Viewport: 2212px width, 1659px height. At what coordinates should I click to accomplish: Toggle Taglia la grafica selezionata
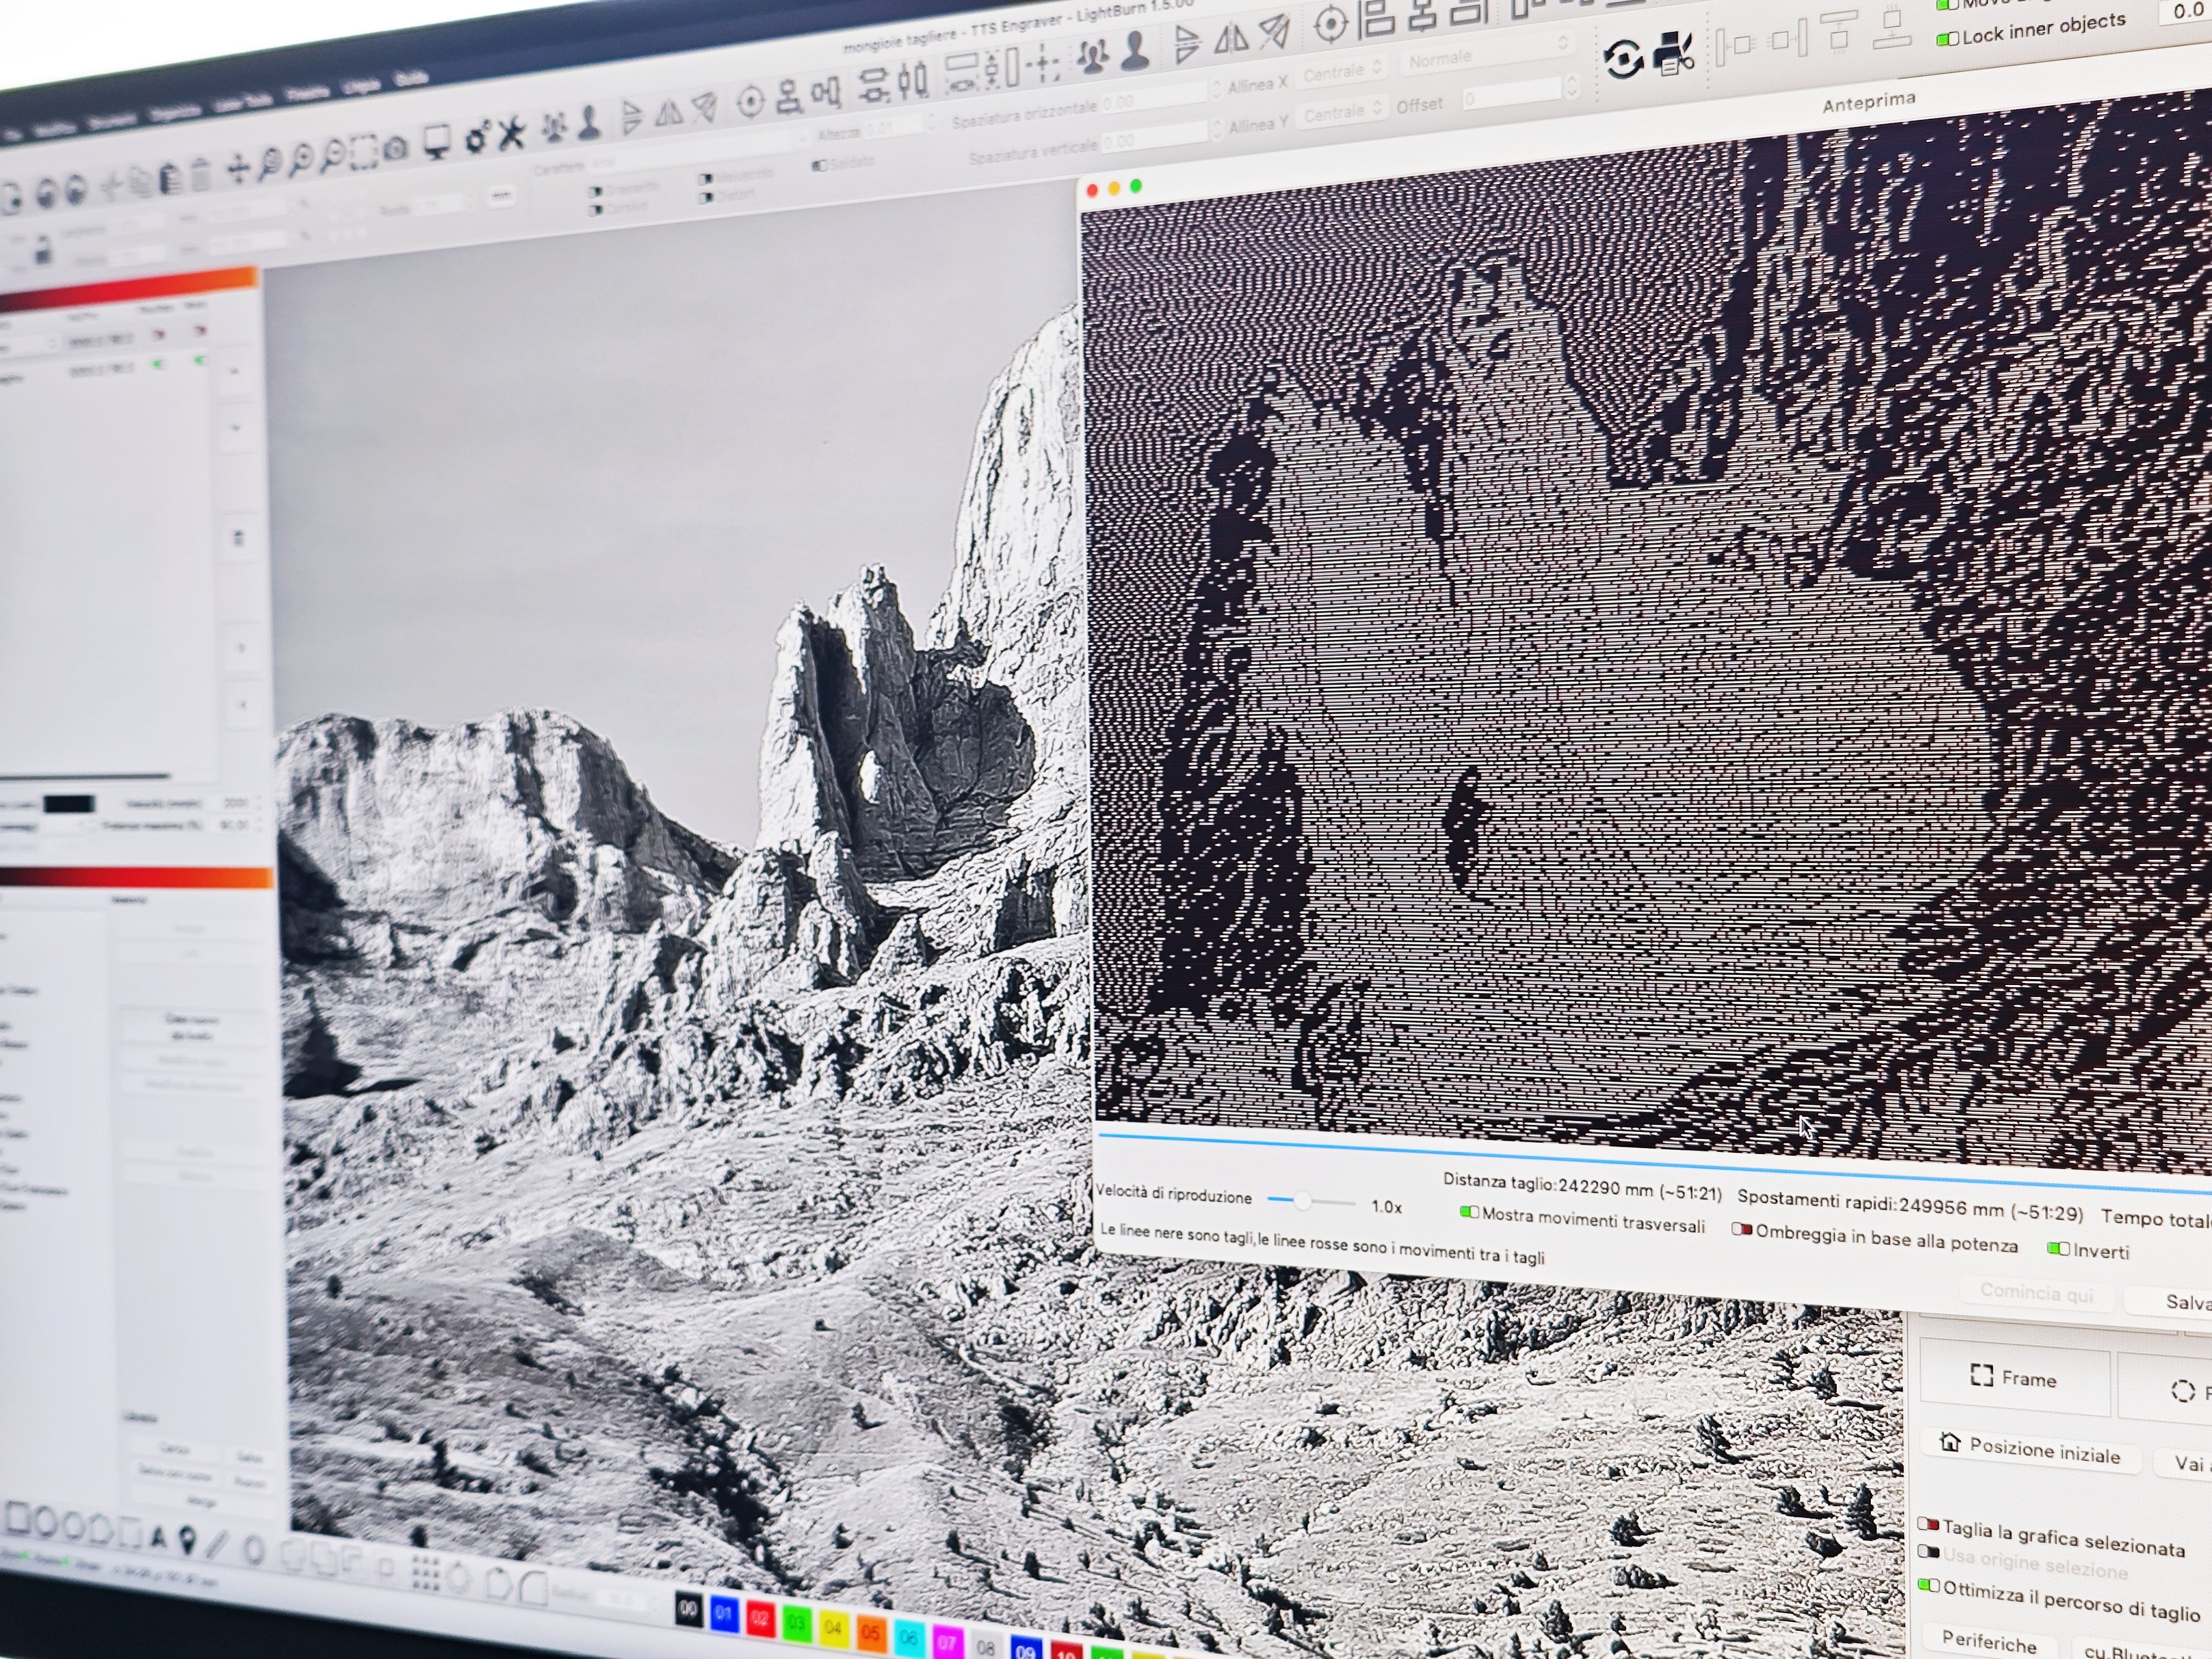tap(1928, 1525)
